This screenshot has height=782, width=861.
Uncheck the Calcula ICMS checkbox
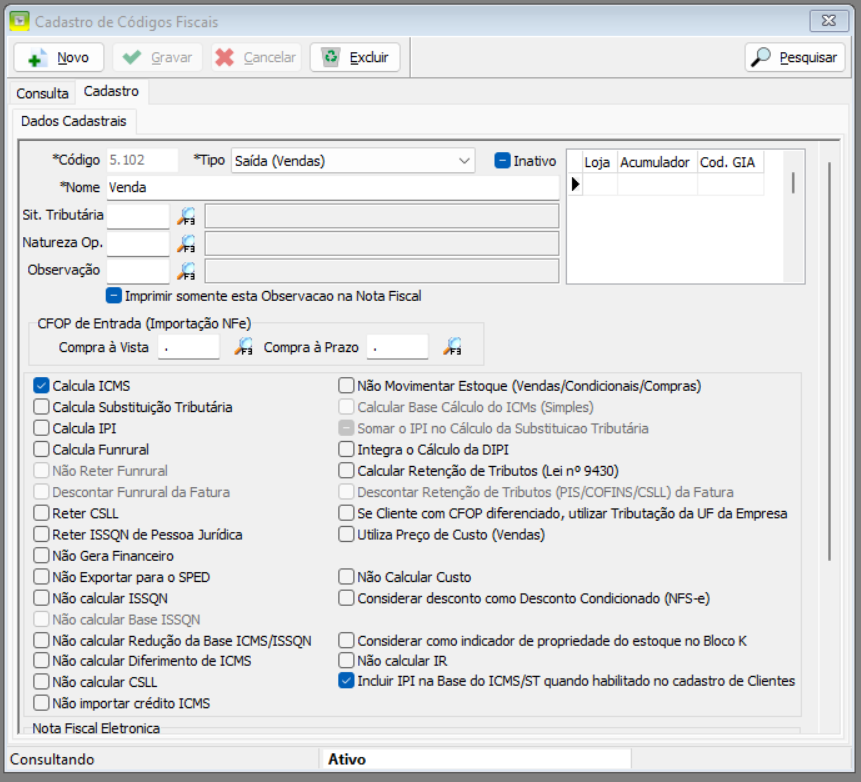pos(41,386)
